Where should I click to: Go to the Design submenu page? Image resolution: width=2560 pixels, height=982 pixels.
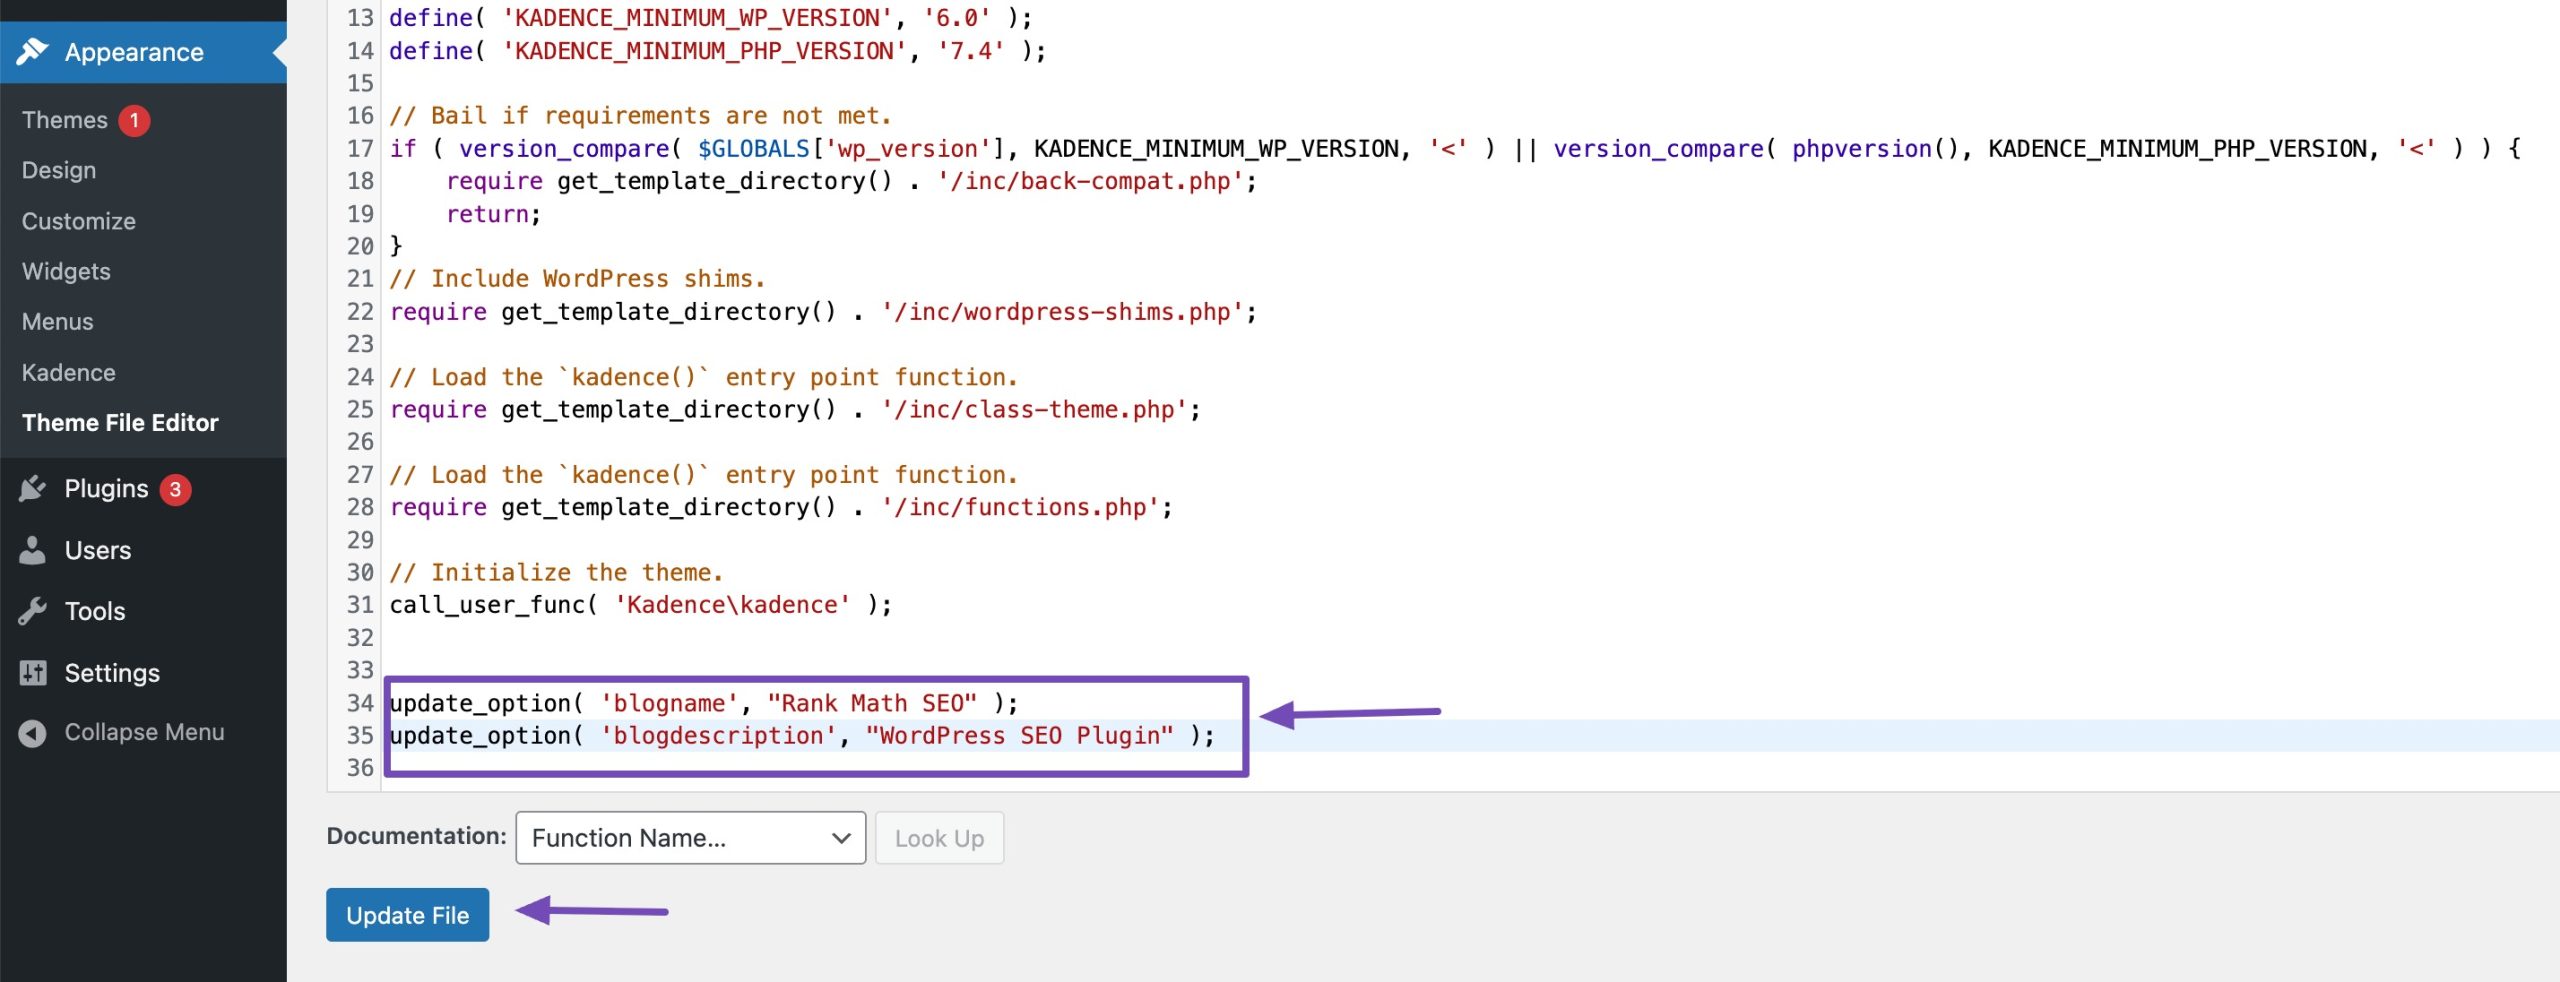tap(59, 170)
